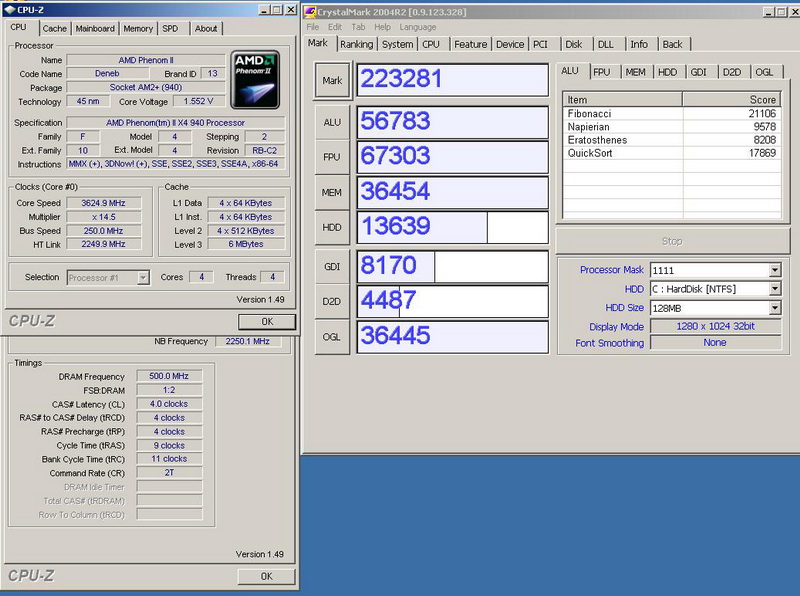Viewport: 800px width, 596px height.
Task: Click OK in the front CPU-Z window
Action: coord(267,321)
